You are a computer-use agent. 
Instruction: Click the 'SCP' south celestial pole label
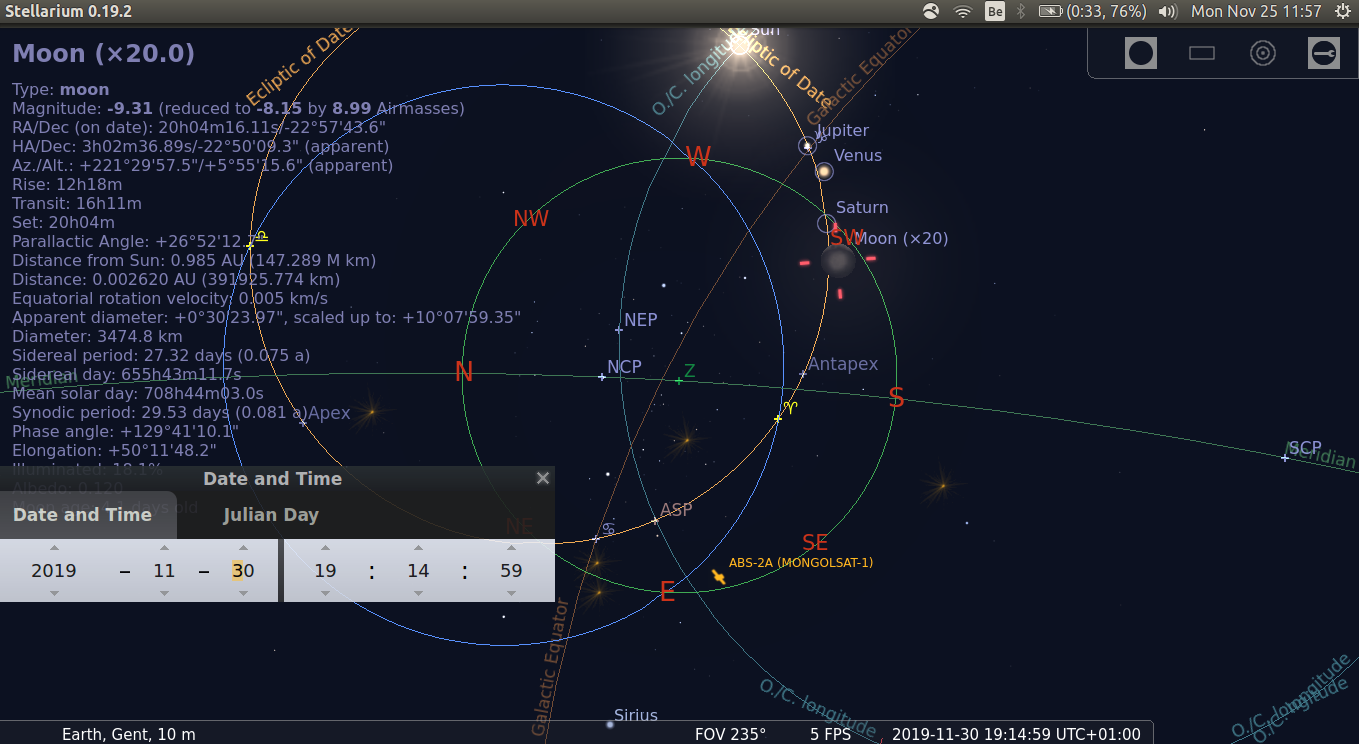coord(1305,448)
